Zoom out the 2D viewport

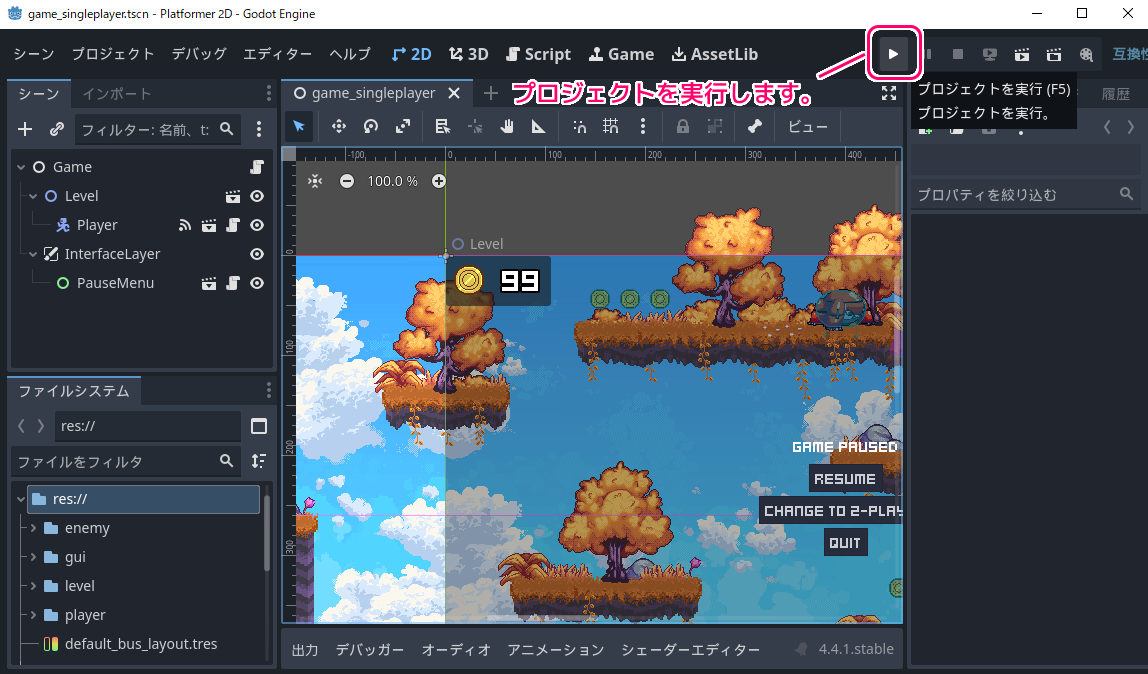[347, 181]
